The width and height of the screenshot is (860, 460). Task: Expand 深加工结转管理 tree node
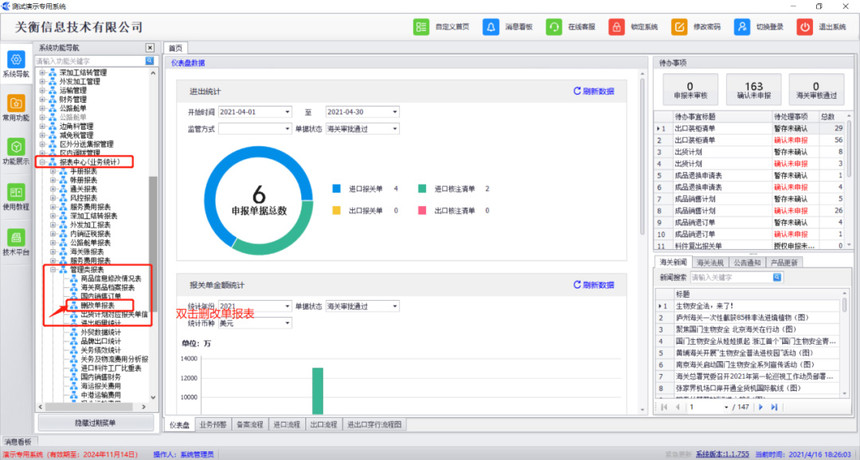(42, 72)
